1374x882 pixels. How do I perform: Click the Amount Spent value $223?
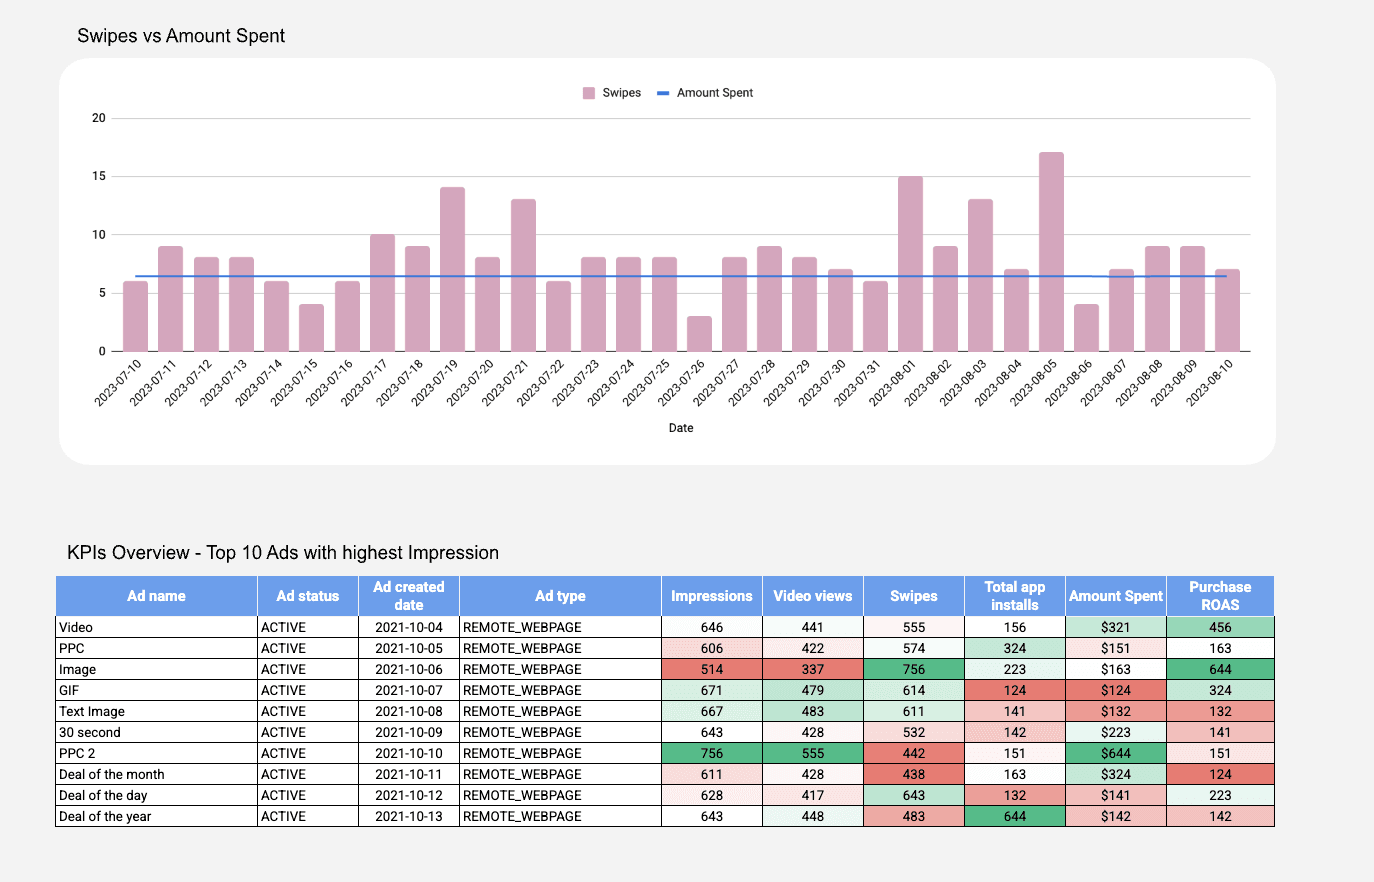[x=1116, y=733]
